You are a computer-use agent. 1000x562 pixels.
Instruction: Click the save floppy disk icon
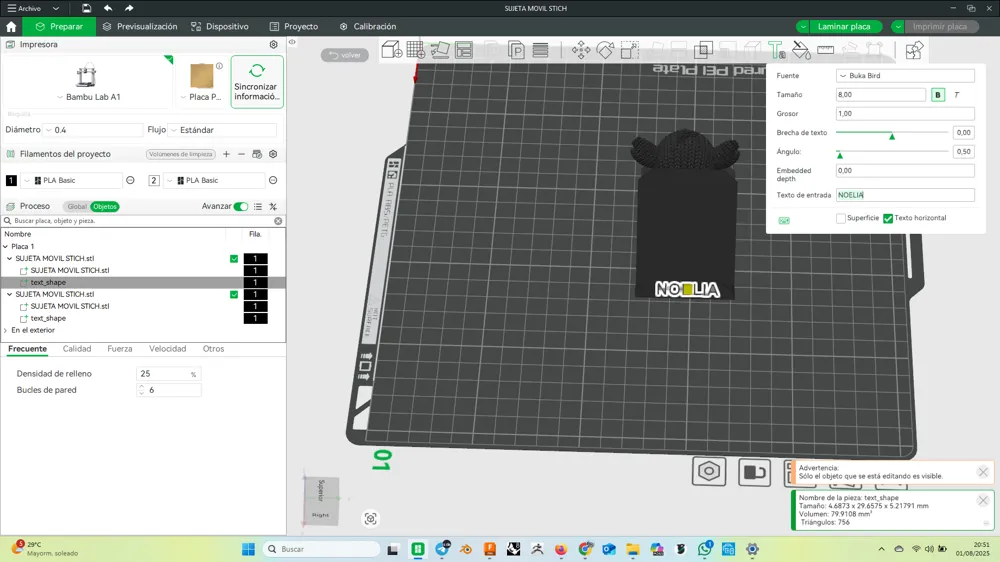click(86, 8)
